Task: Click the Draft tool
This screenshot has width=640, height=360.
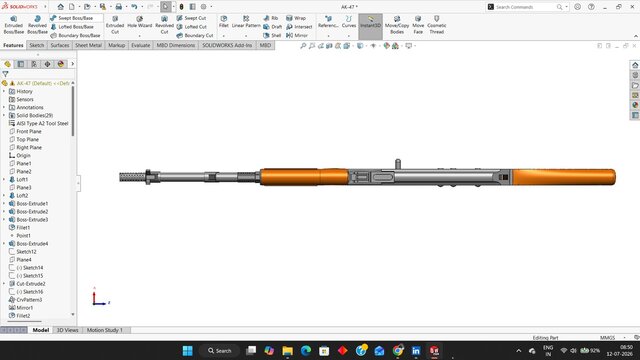Action: pos(272,27)
